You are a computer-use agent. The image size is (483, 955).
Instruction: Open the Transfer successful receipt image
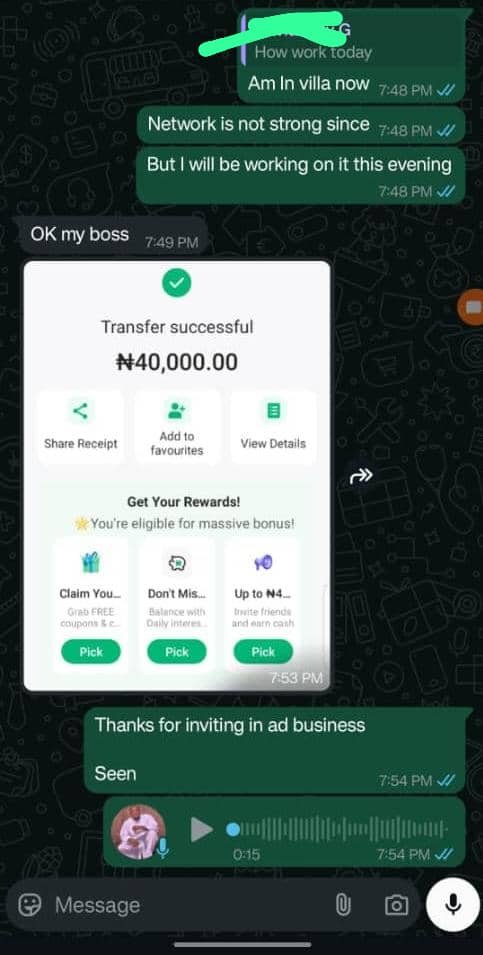click(177, 476)
